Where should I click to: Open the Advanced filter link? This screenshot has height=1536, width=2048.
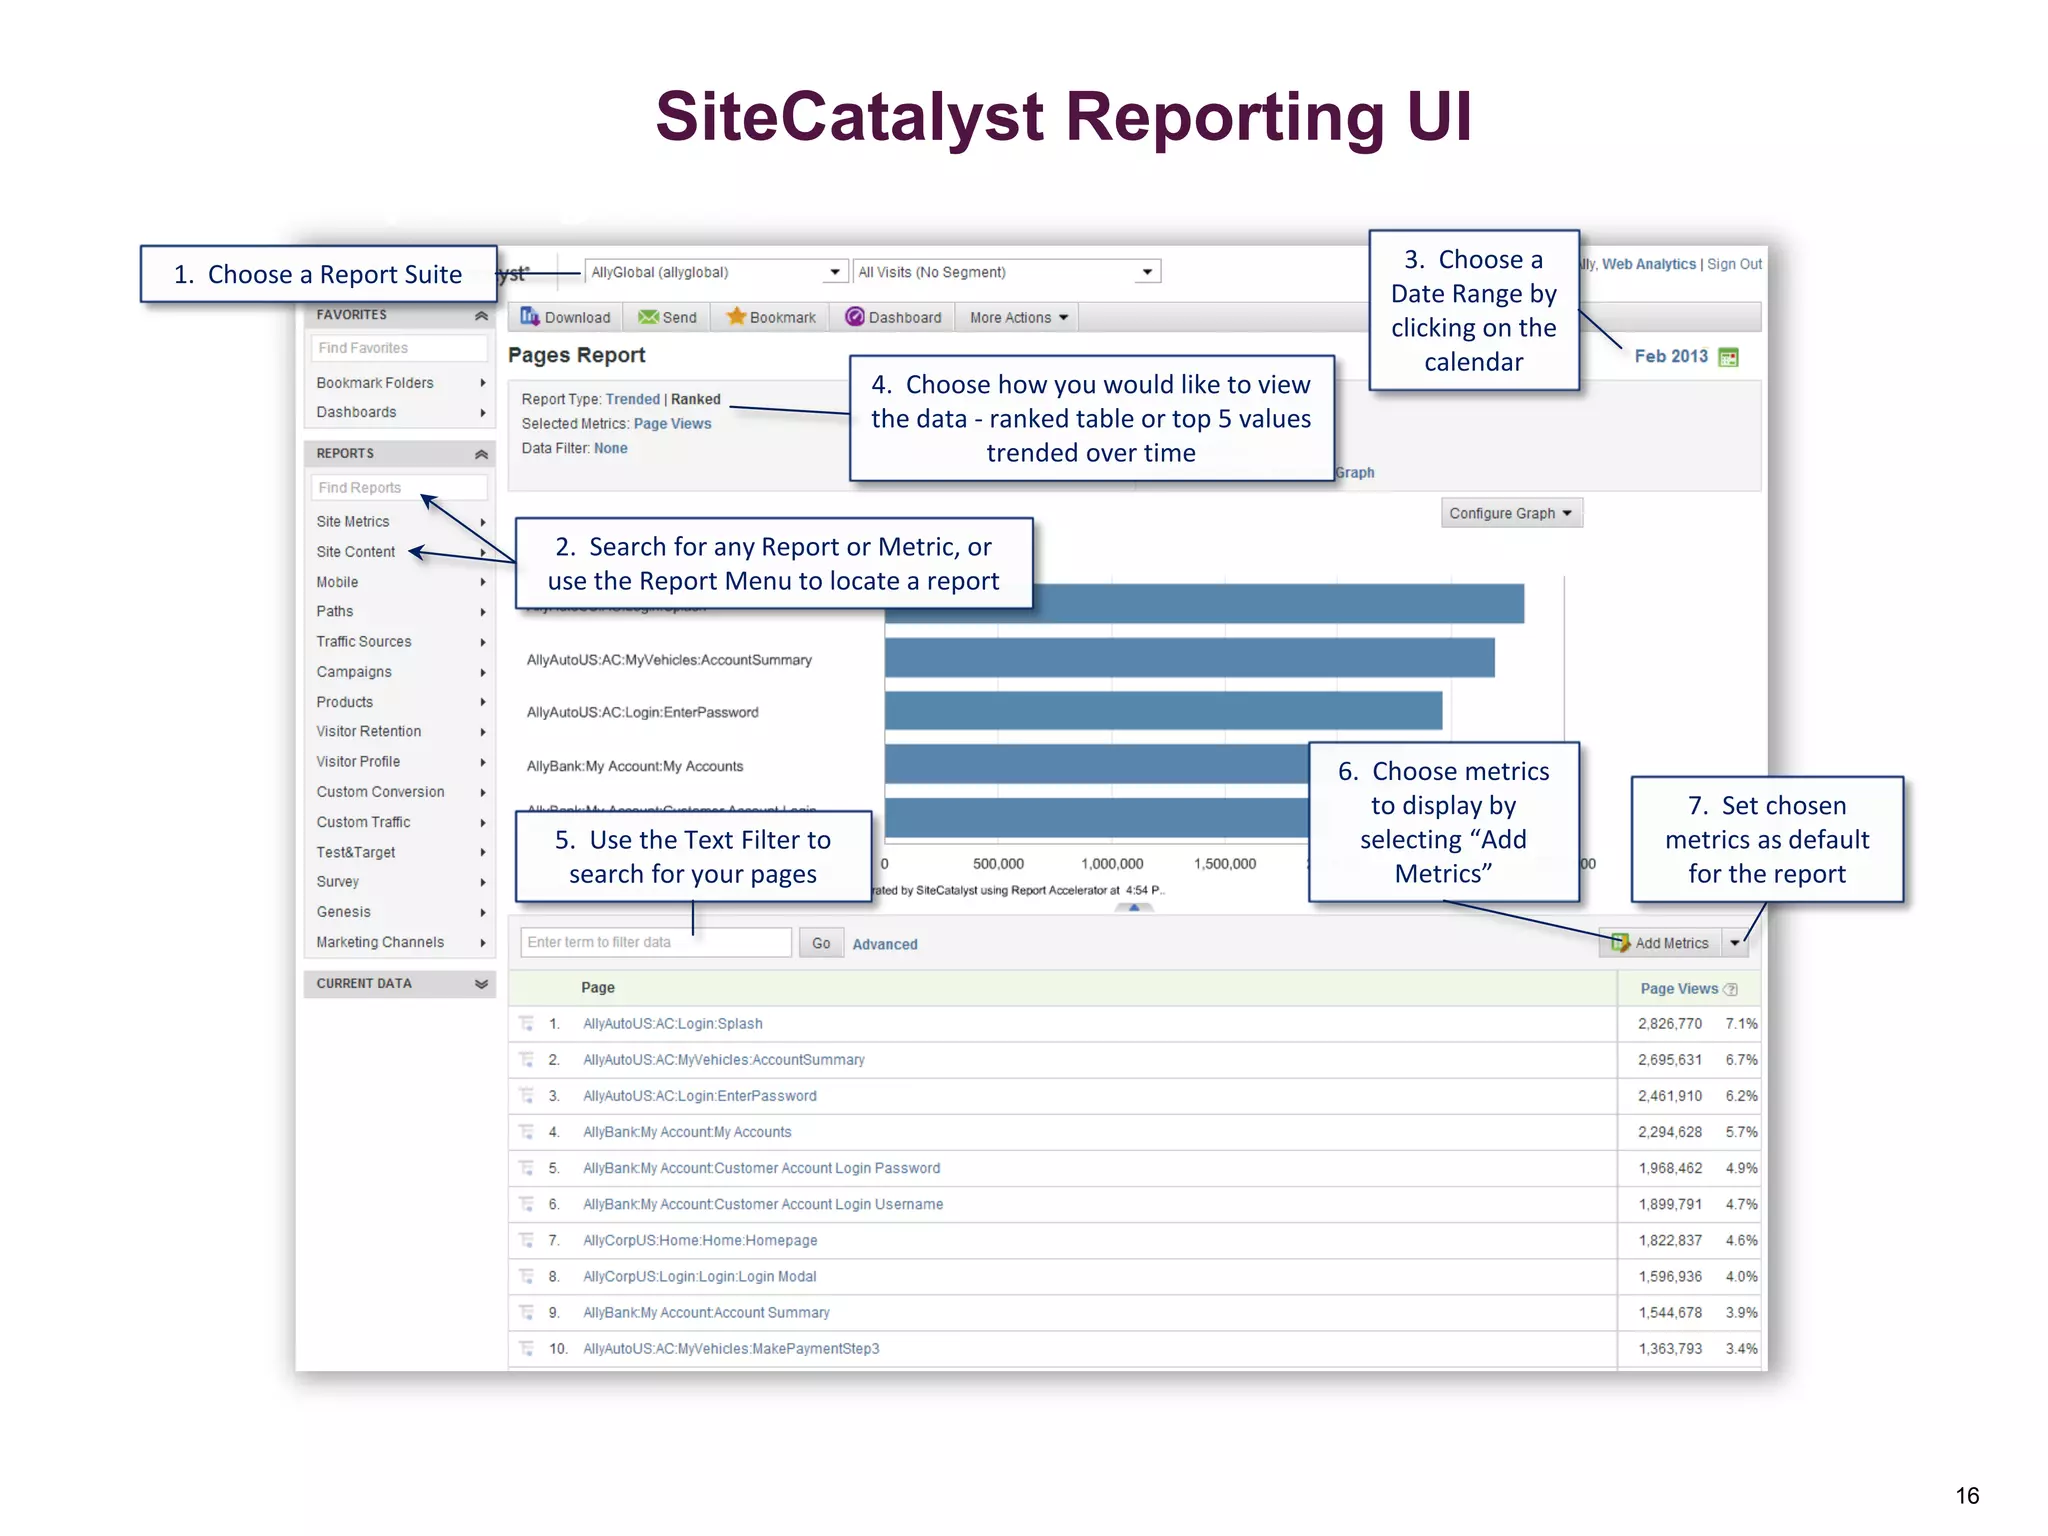[885, 944]
